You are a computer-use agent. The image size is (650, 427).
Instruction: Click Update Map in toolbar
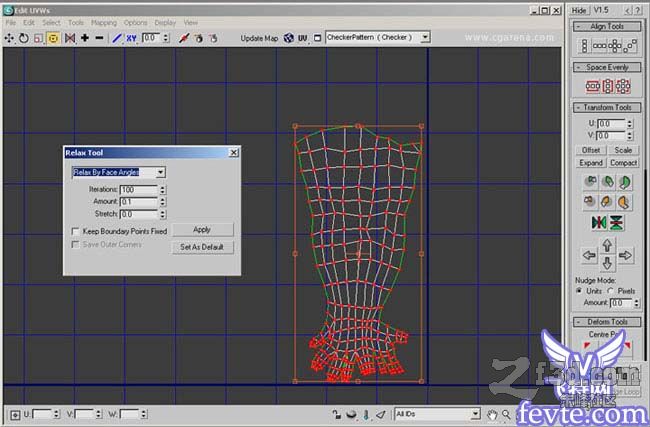coord(259,38)
